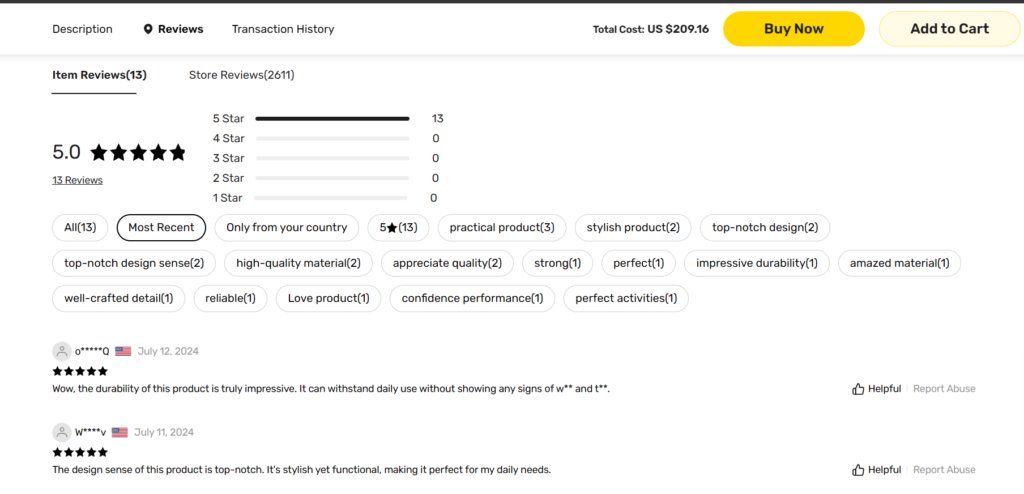Filter by top-notch design sense(2)
This screenshot has height=494, width=1024.
tap(135, 263)
